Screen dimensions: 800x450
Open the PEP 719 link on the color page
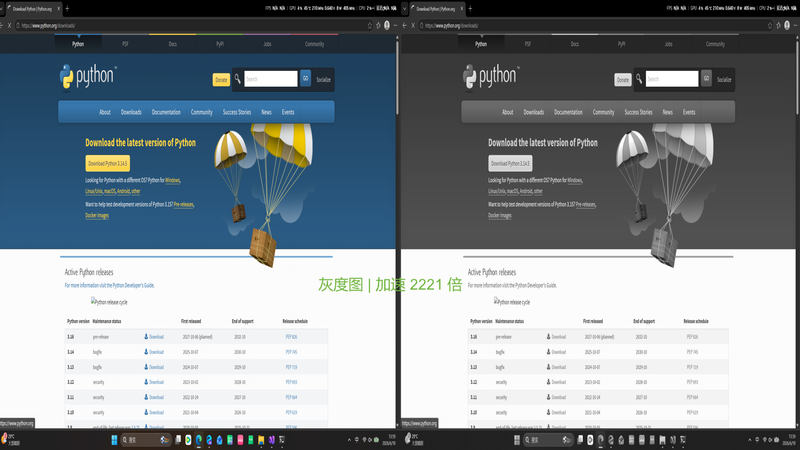(x=291, y=367)
